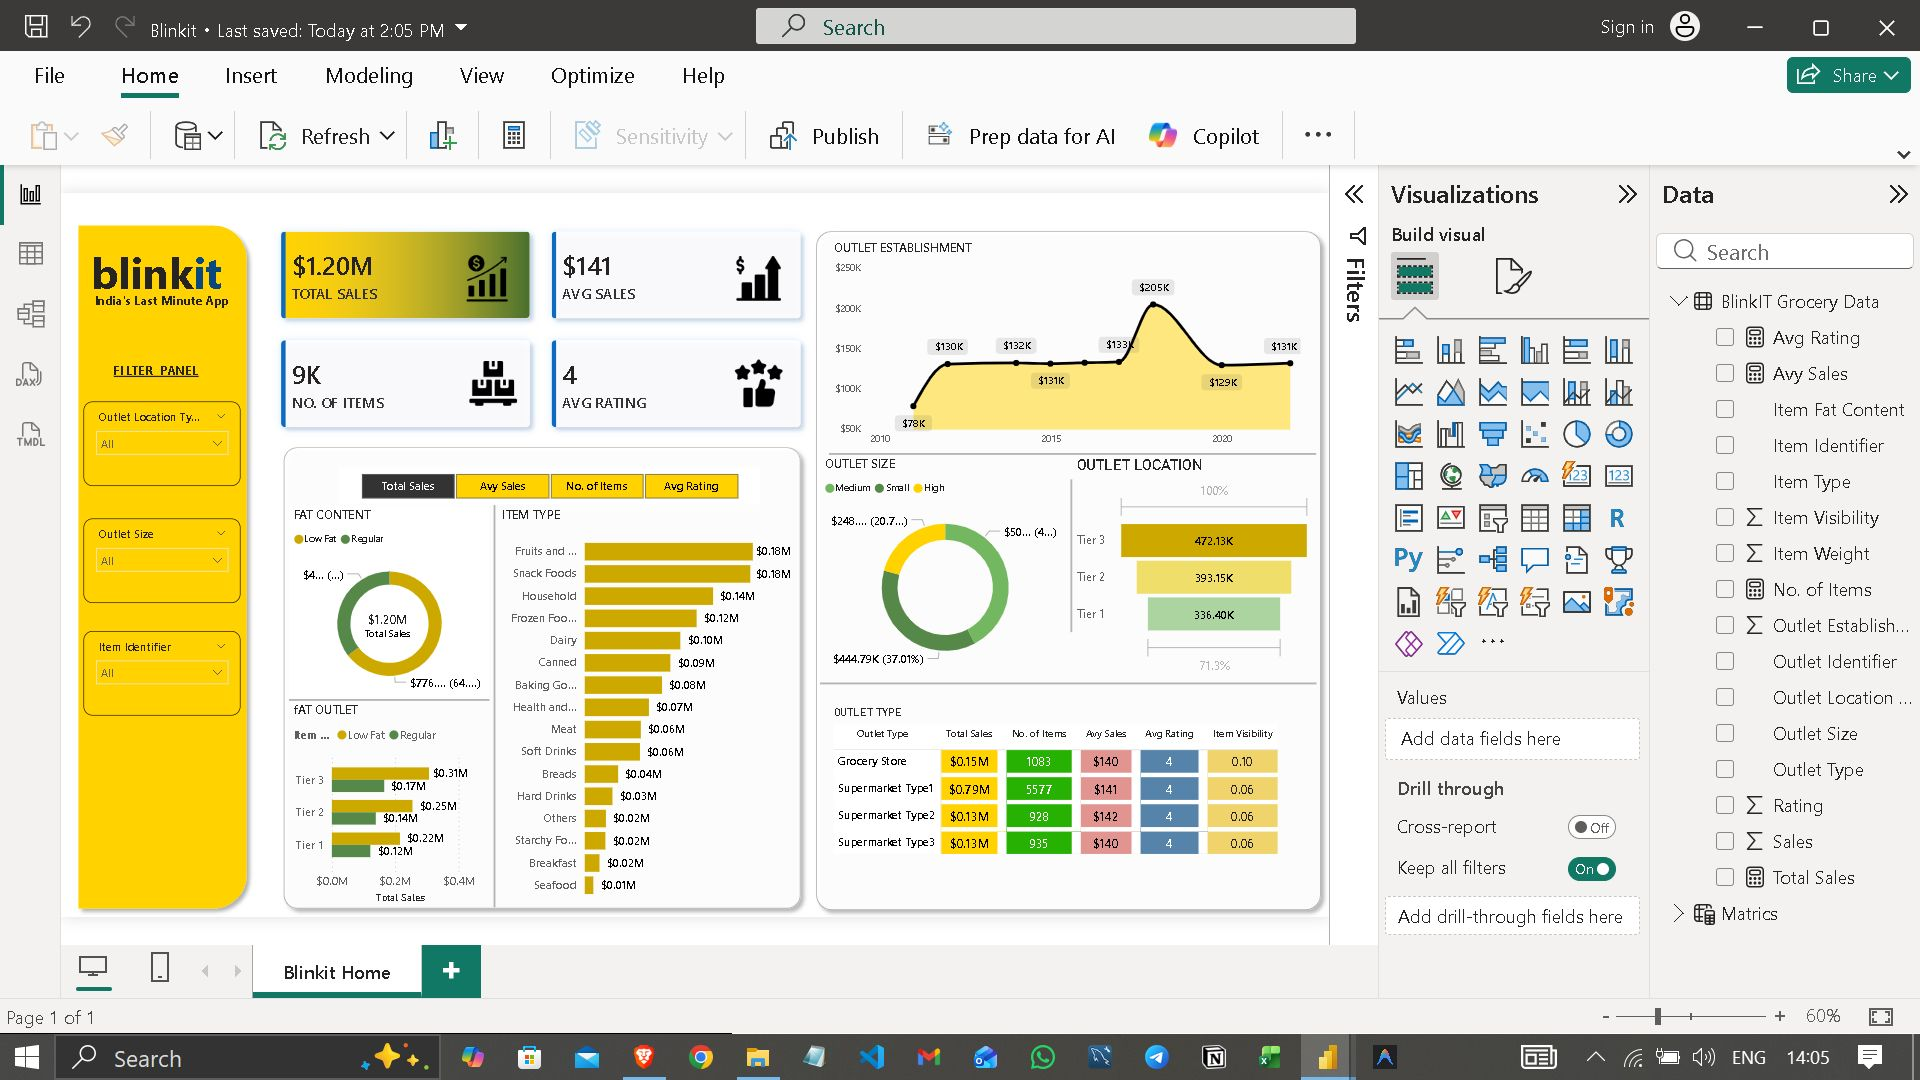Select line chart visual icon

1408,392
